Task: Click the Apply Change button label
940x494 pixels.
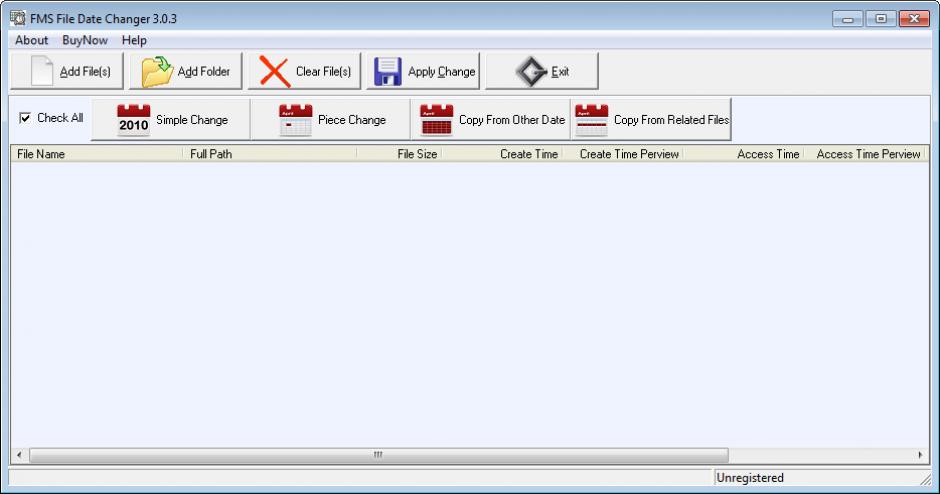Action: click(442, 71)
